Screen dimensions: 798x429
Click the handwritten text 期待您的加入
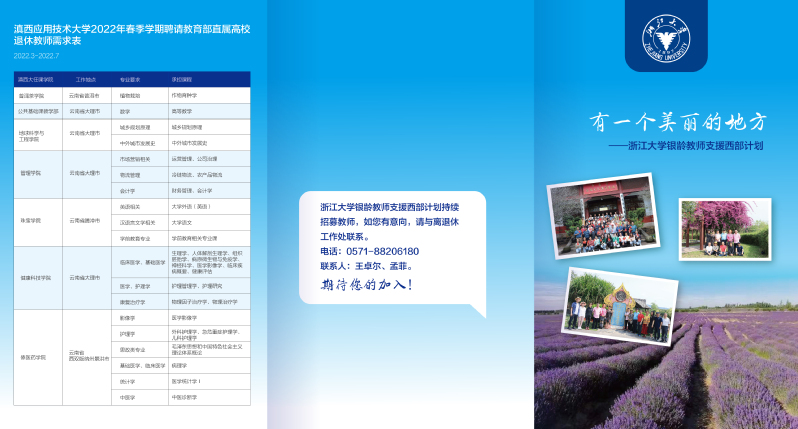(365, 285)
